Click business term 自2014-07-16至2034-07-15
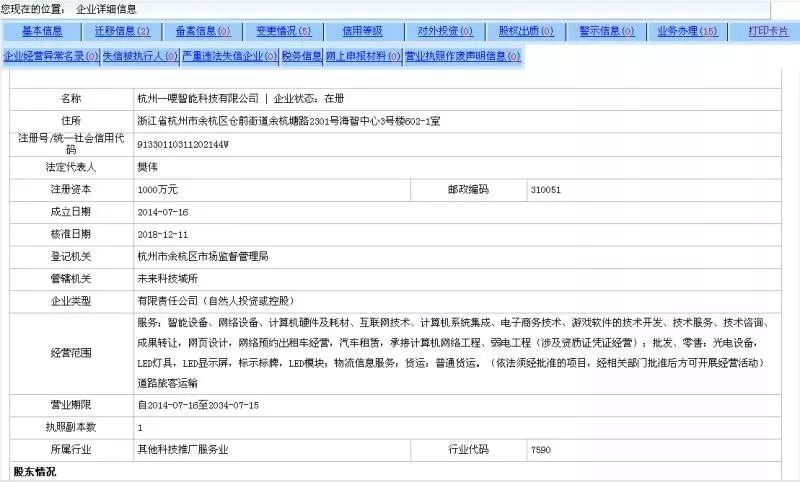This screenshot has height=482, width=800. (x=198, y=405)
